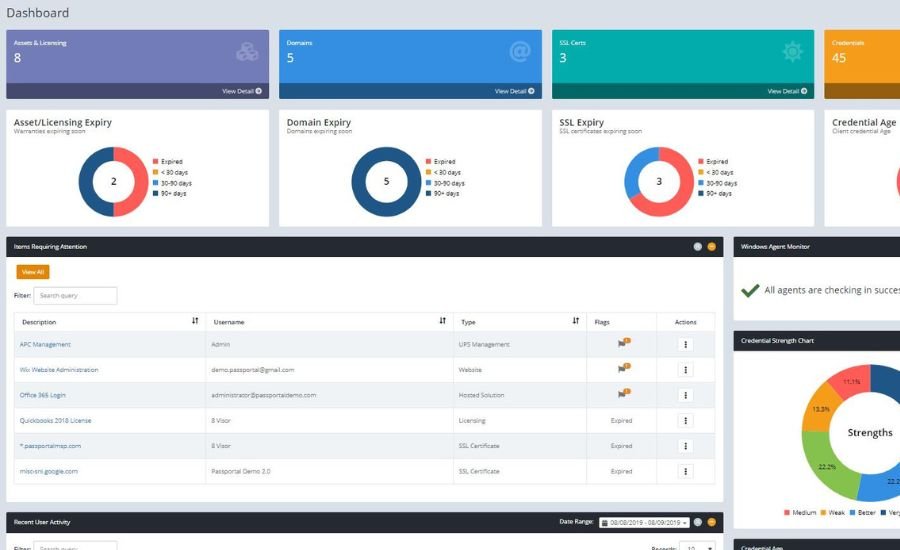Toggle Better legend in Credential Strength Chart
The height and width of the screenshot is (550, 900).
(863, 512)
